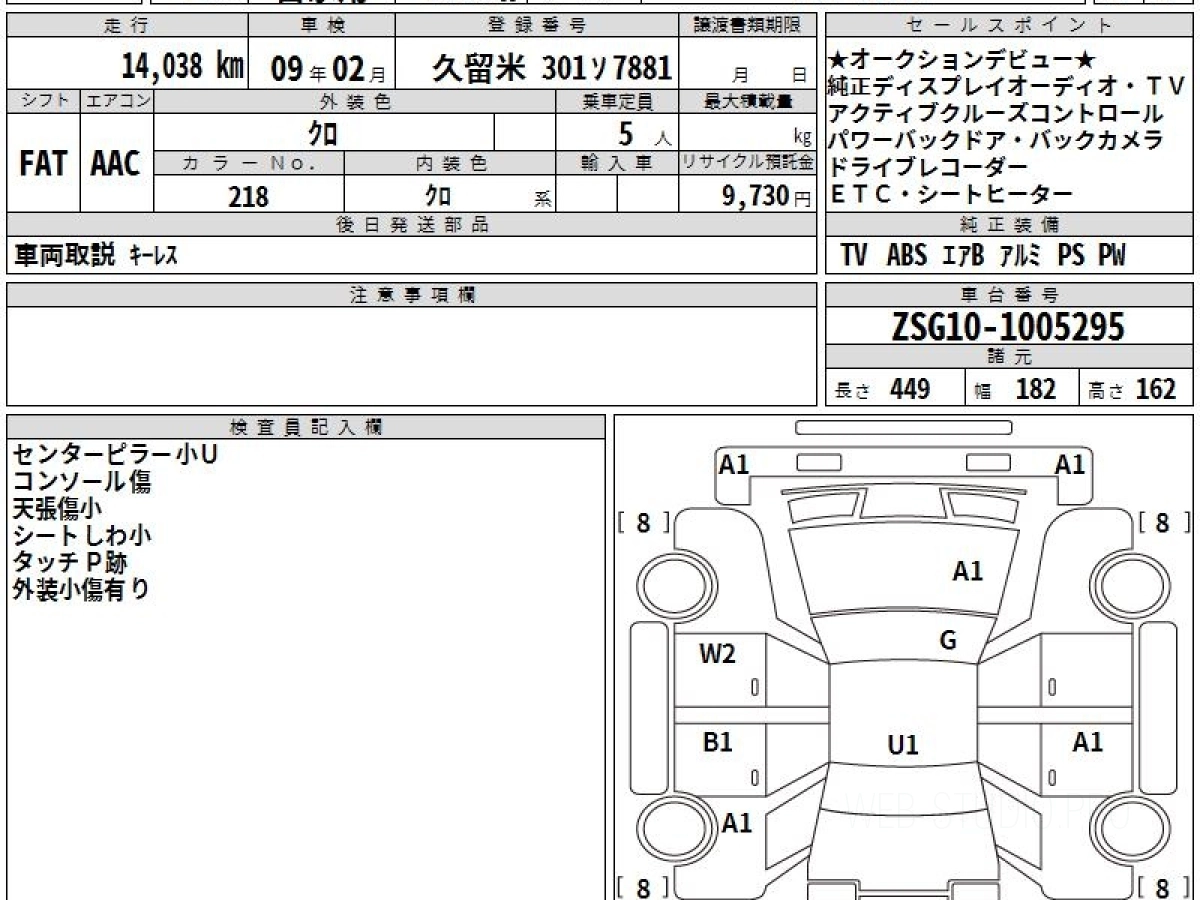Screen dimensions: 1200x900
Task: Select アクティブクルーズコントロール text
Action: [996, 114]
